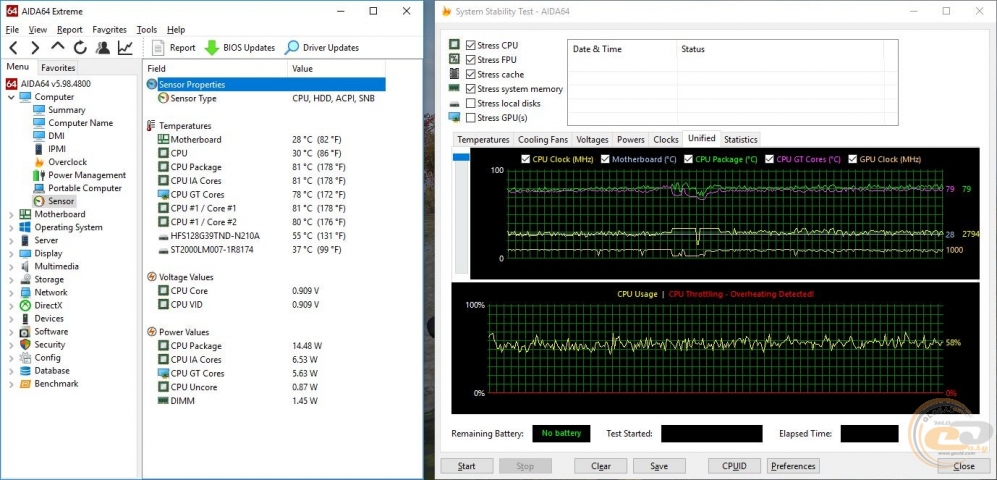Toggle the Stress cache checkbox
Screen dimensions: 997x480
[471, 74]
